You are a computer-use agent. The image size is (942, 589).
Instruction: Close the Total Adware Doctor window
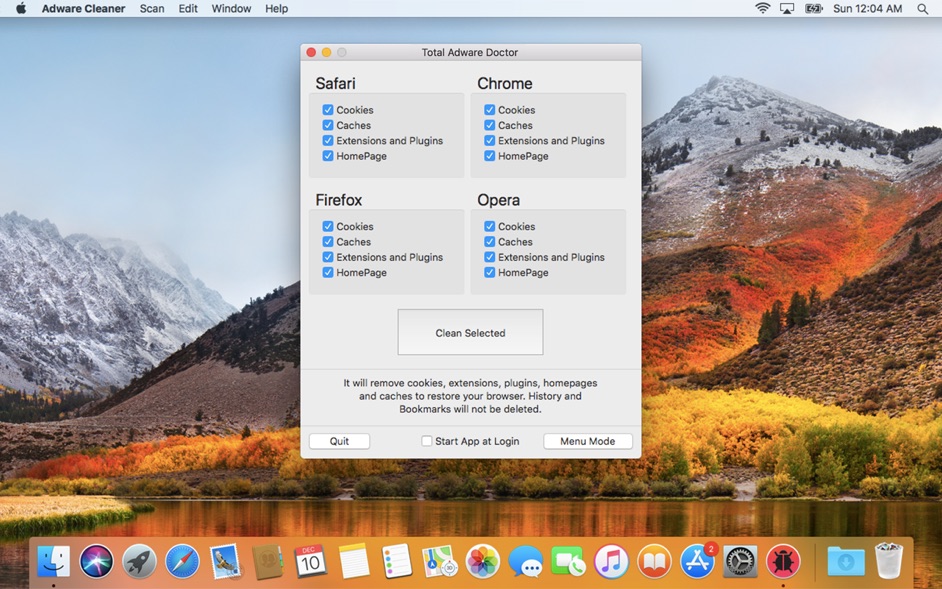click(311, 52)
